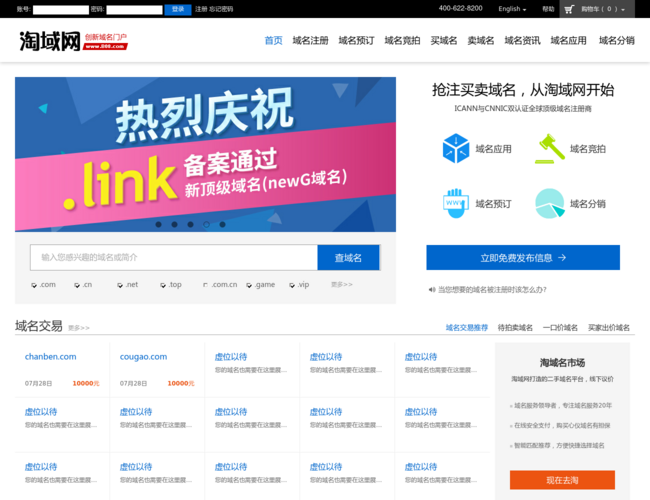Screen dimensions: 650x500
Task: Click the domain search input field
Action: click(x=174, y=258)
